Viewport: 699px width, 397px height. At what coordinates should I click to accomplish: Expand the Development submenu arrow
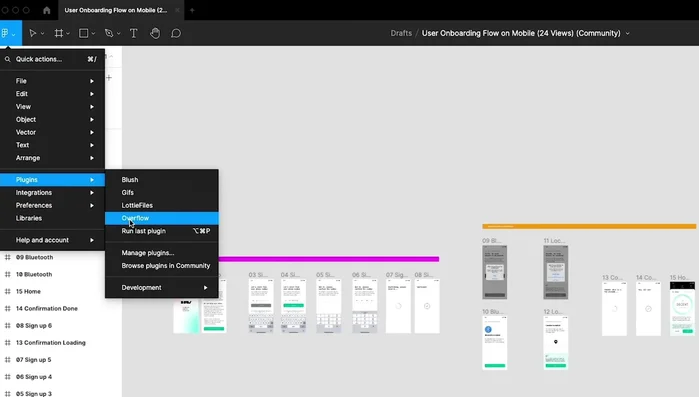click(x=206, y=288)
